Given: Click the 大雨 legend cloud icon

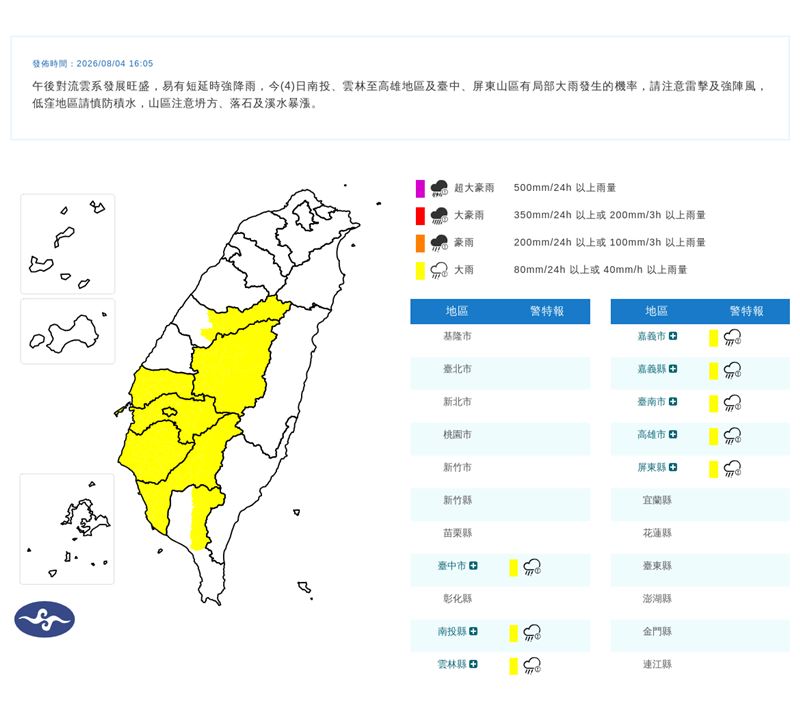Looking at the screenshot, I should 439,270.
